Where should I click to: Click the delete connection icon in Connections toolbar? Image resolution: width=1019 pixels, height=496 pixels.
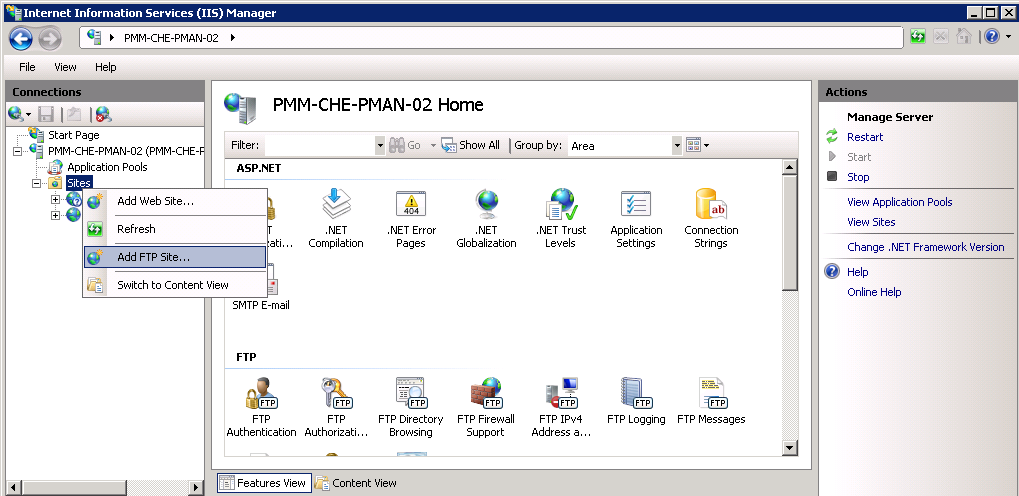click(x=103, y=115)
